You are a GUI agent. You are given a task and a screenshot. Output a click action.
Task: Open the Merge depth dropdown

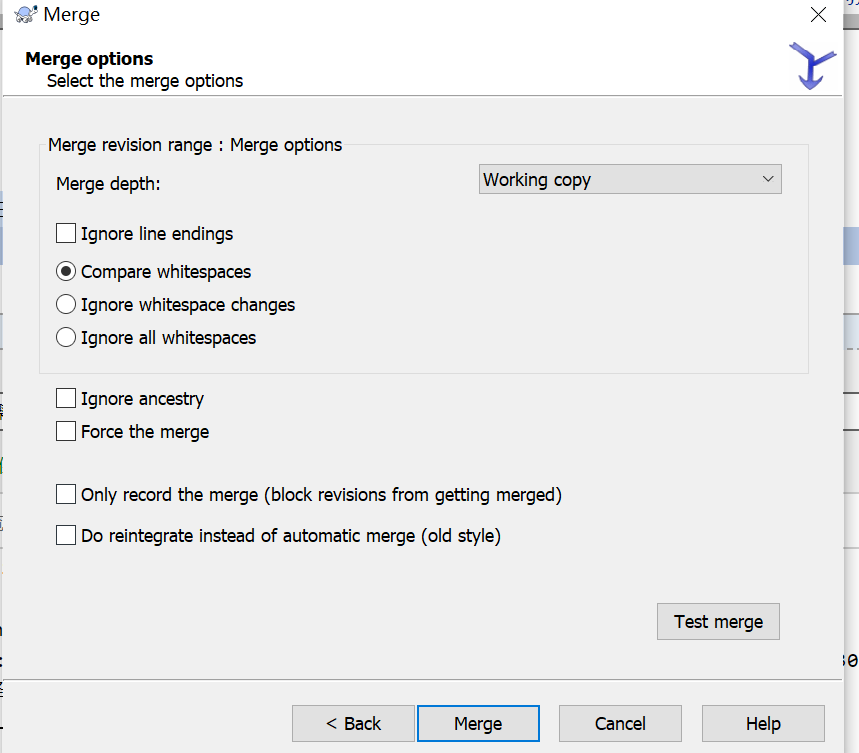[x=630, y=180]
